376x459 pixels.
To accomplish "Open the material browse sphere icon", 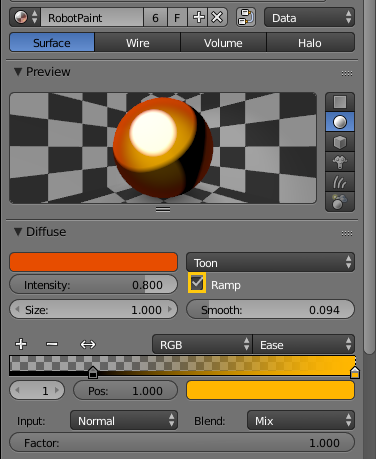I will click(25, 17).
